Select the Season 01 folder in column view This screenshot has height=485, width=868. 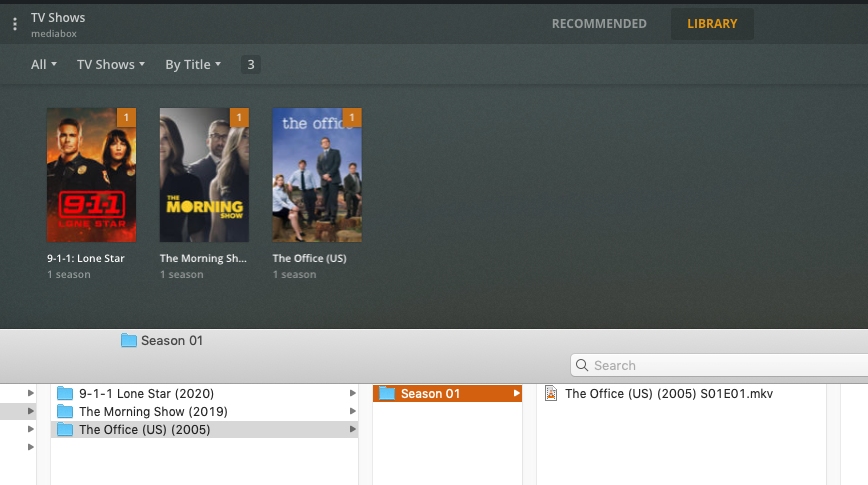pyautogui.click(x=447, y=394)
